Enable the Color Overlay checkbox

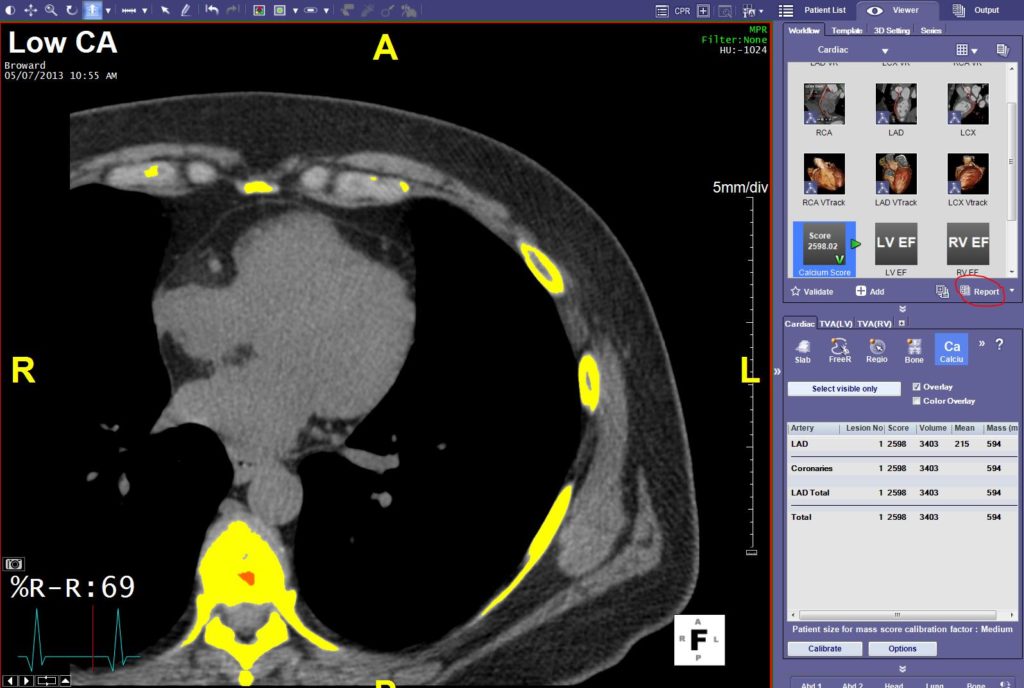[x=916, y=401]
